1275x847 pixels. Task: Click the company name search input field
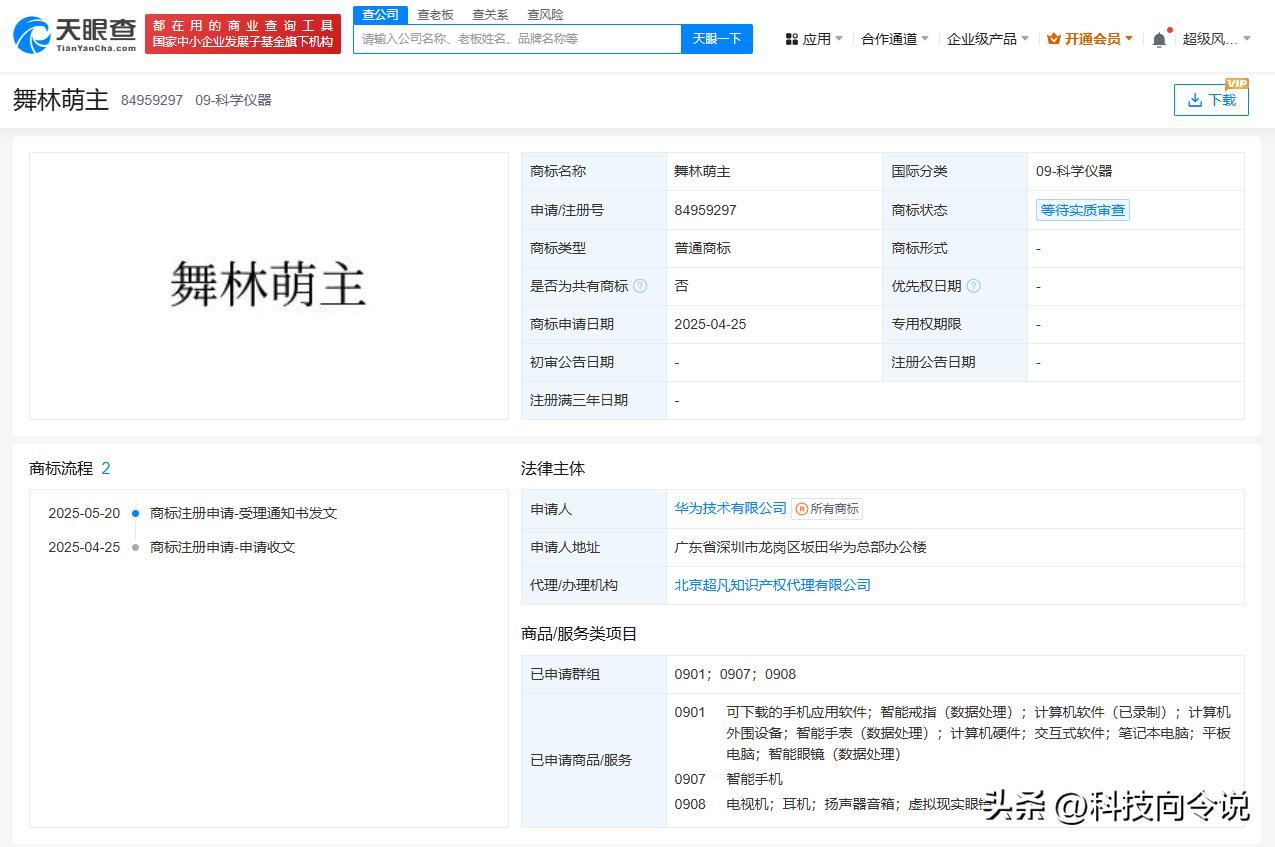point(517,39)
